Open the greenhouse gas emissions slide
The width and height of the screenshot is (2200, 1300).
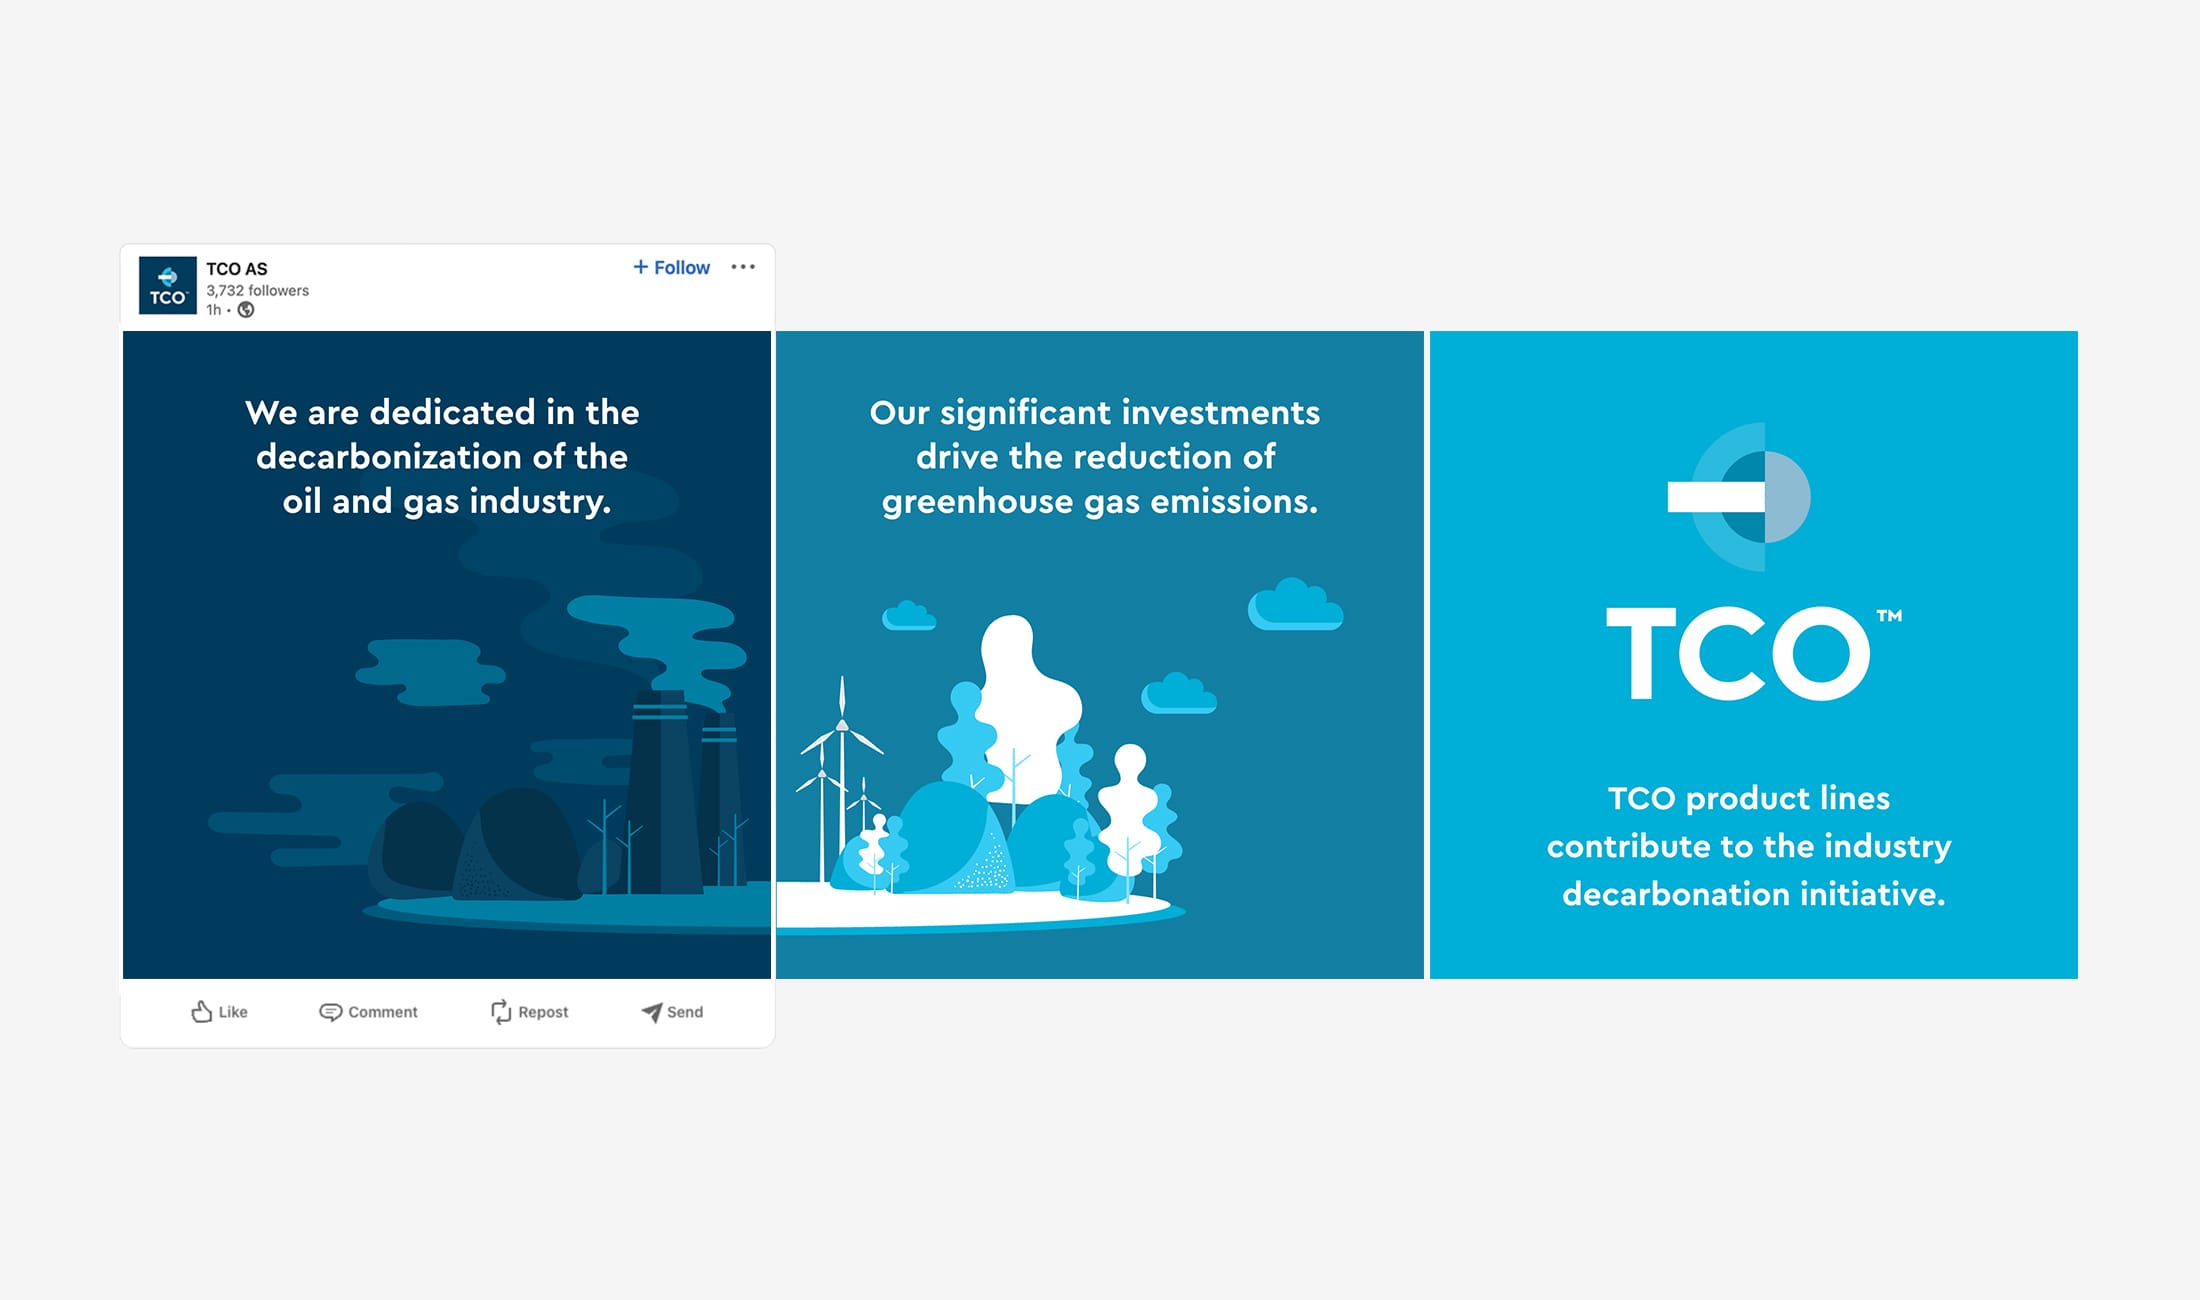(x=1100, y=655)
